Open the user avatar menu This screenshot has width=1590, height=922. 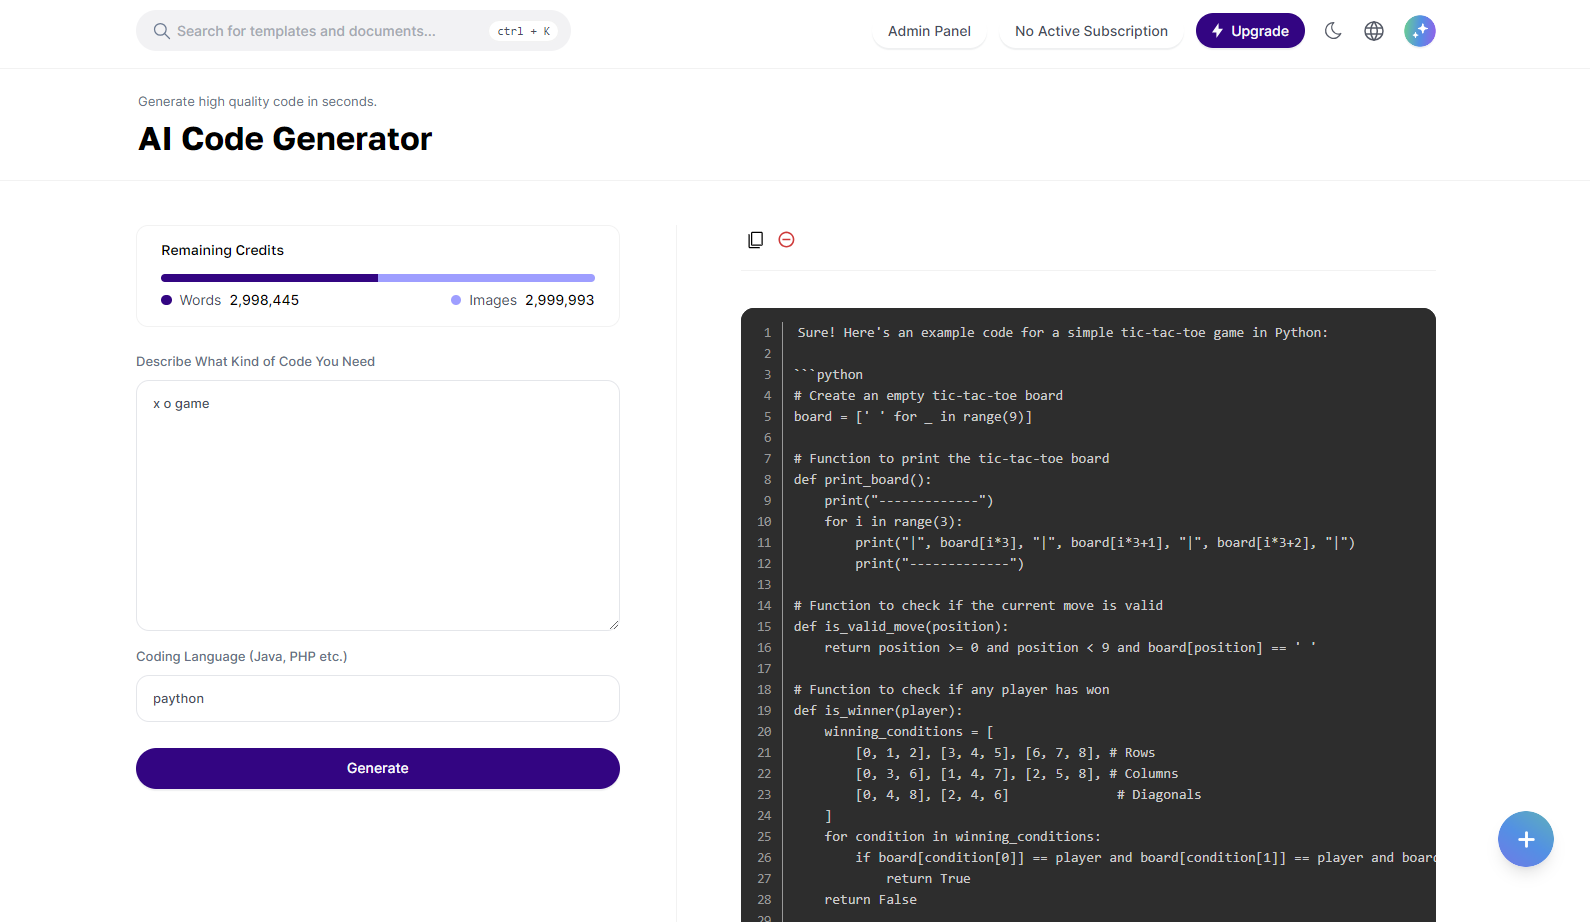point(1420,31)
